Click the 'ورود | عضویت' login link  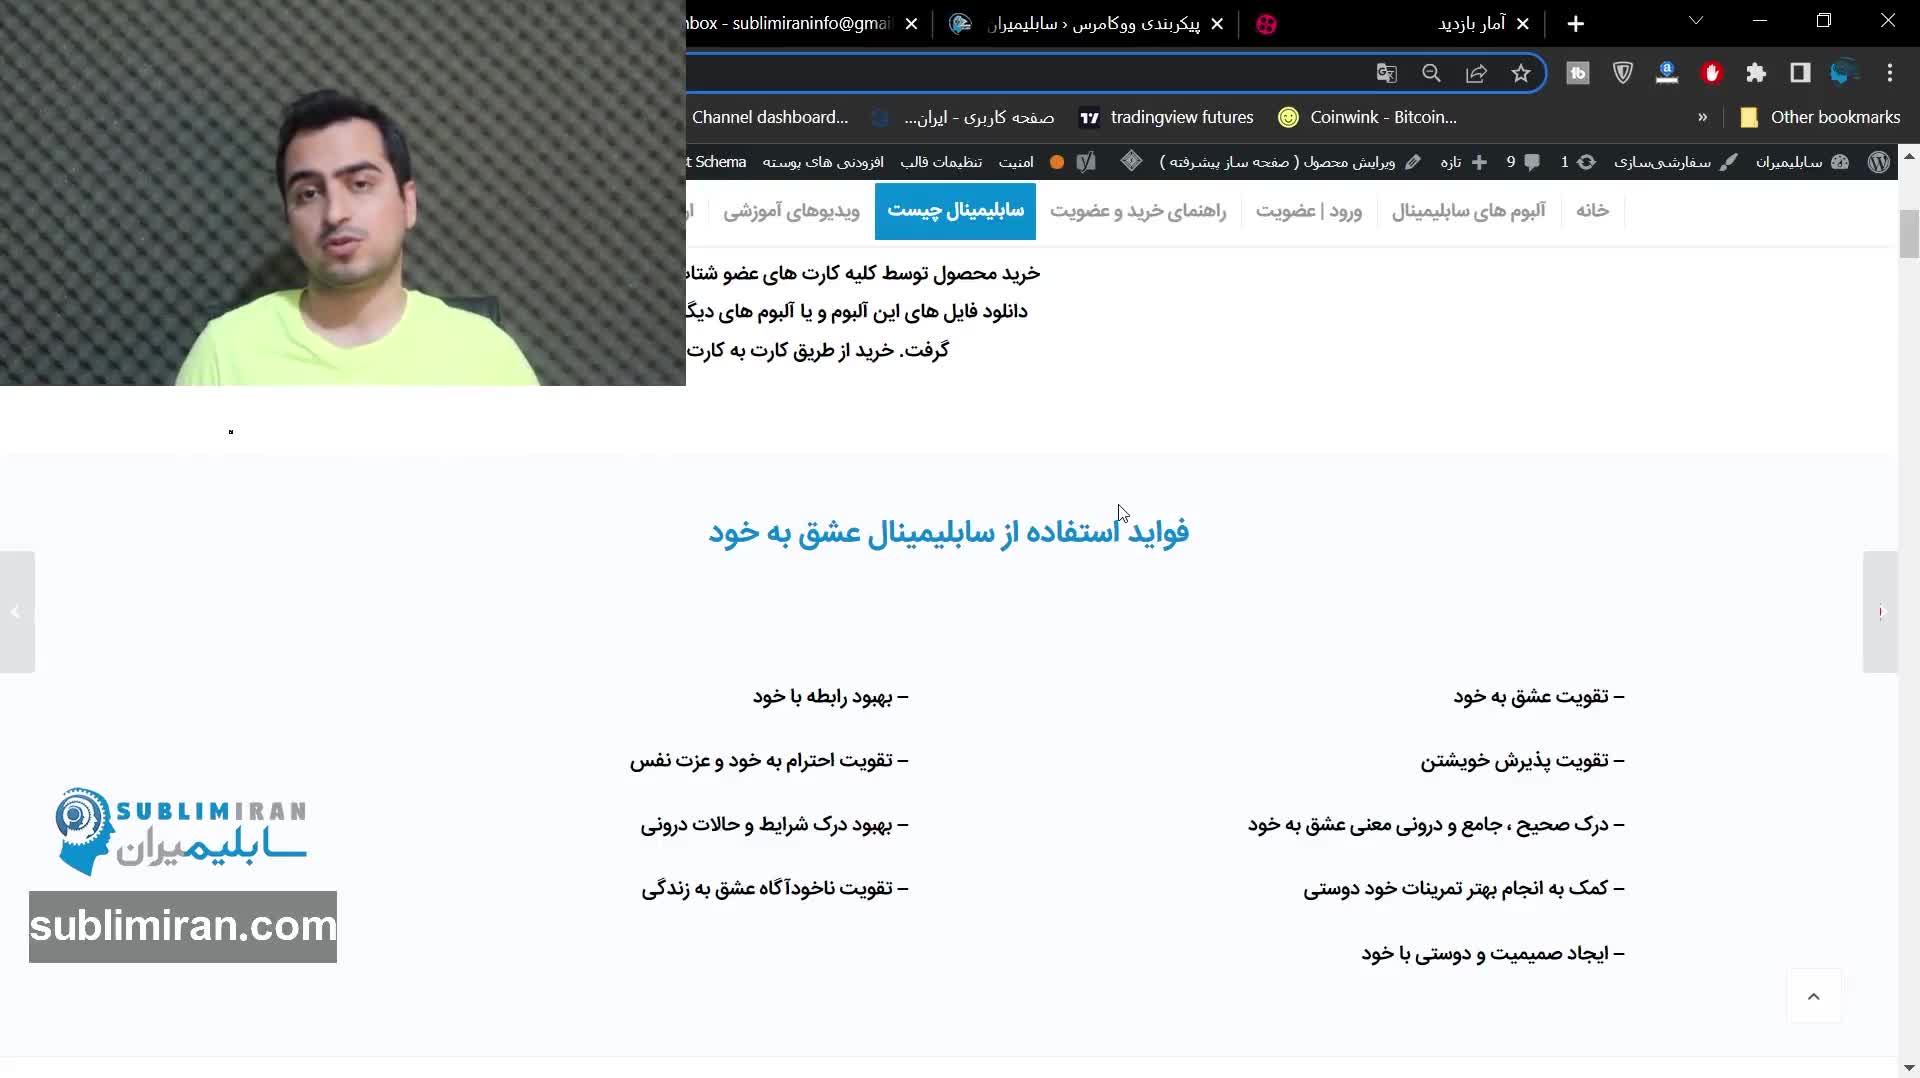click(x=1308, y=211)
